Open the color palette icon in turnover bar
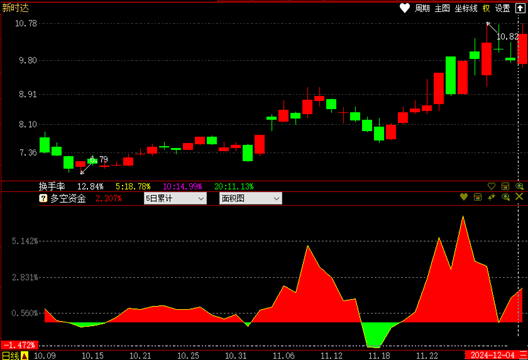528x360 pixels. [505, 186]
